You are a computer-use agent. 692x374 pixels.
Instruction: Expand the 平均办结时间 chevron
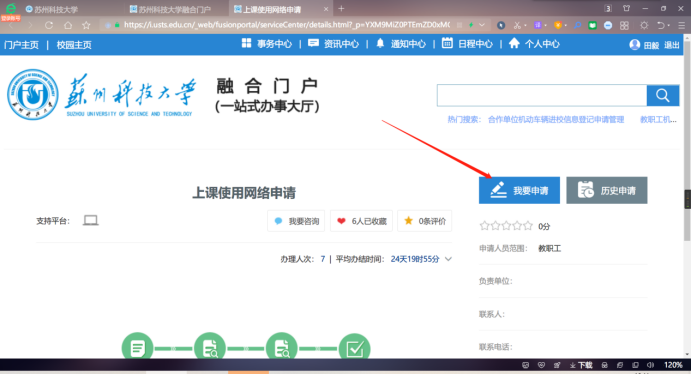448,259
